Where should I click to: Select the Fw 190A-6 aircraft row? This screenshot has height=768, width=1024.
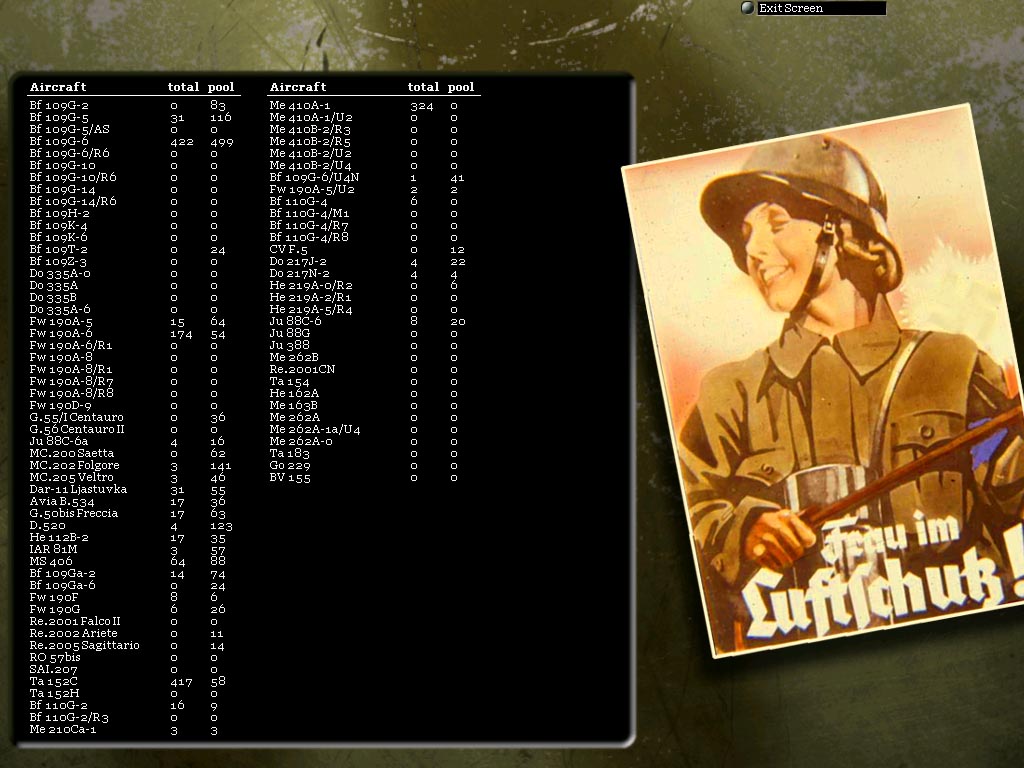[133, 334]
